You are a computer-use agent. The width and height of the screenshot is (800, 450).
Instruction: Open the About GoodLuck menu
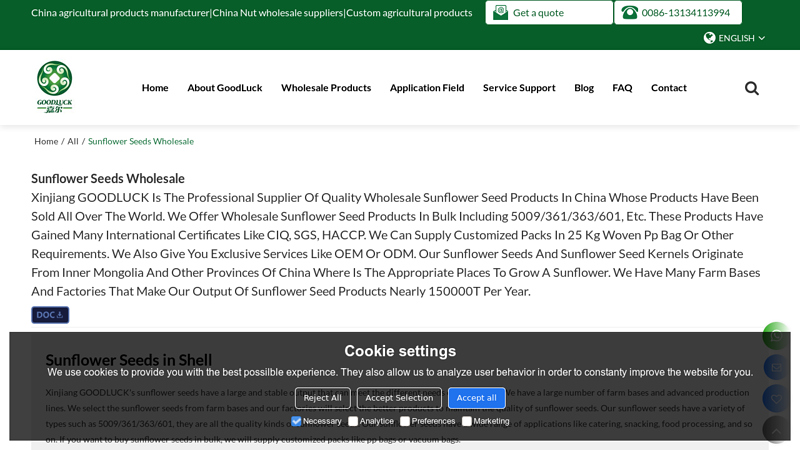224,88
